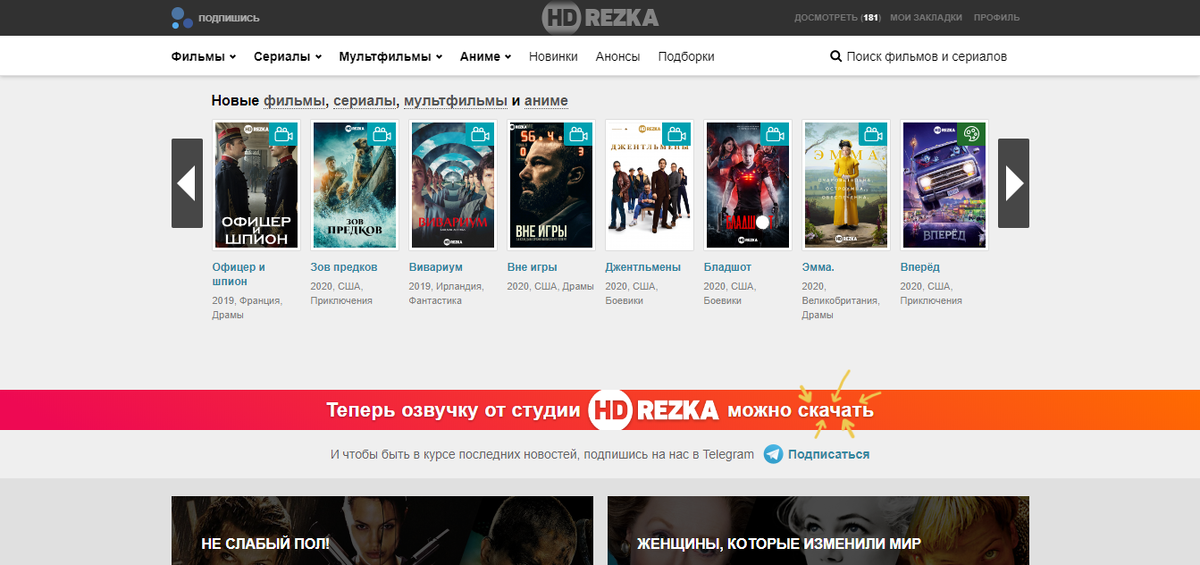
Task: Click camera badge on Бладшот poster
Action: point(775,134)
